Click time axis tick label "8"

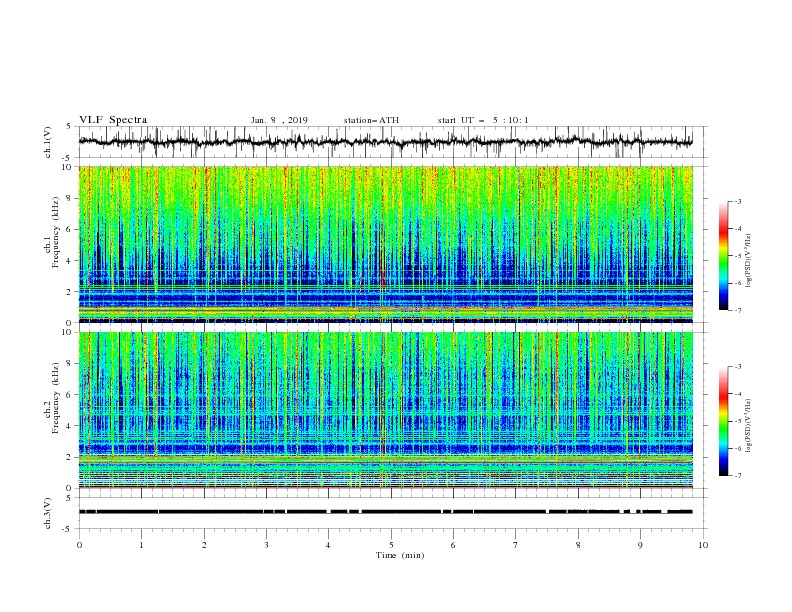tap(578, 545)
